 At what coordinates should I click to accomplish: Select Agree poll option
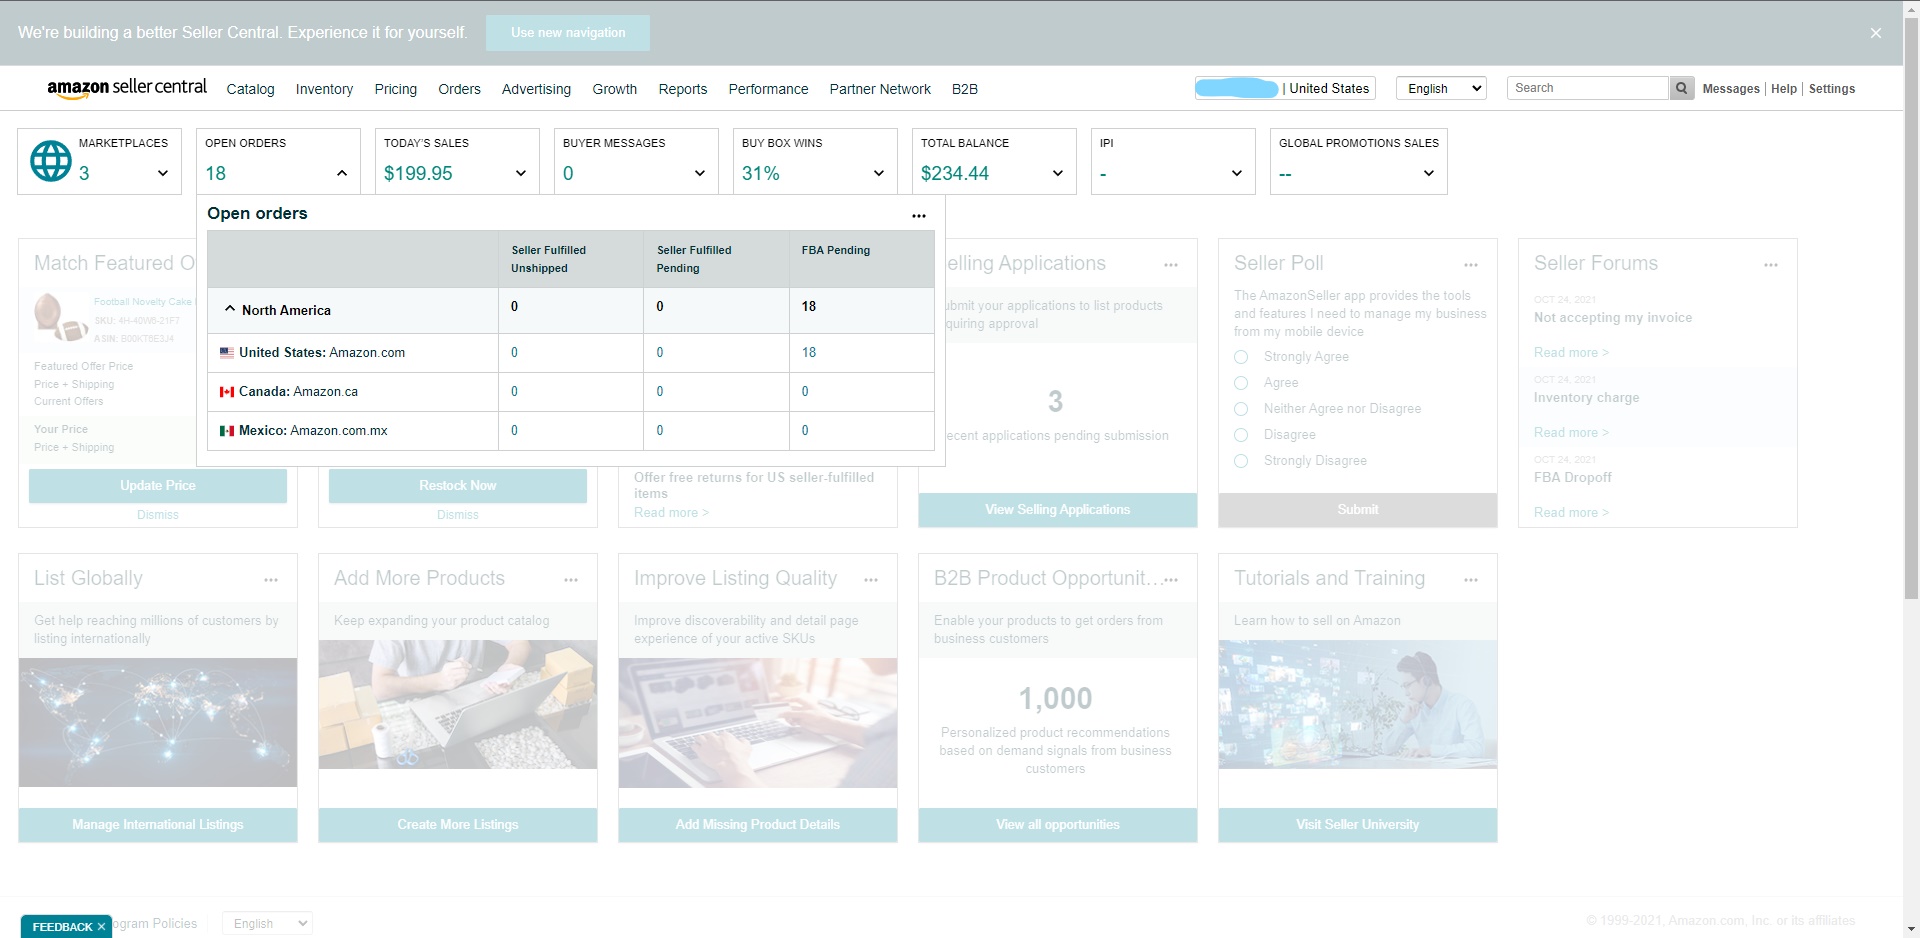click(1241, 383)
